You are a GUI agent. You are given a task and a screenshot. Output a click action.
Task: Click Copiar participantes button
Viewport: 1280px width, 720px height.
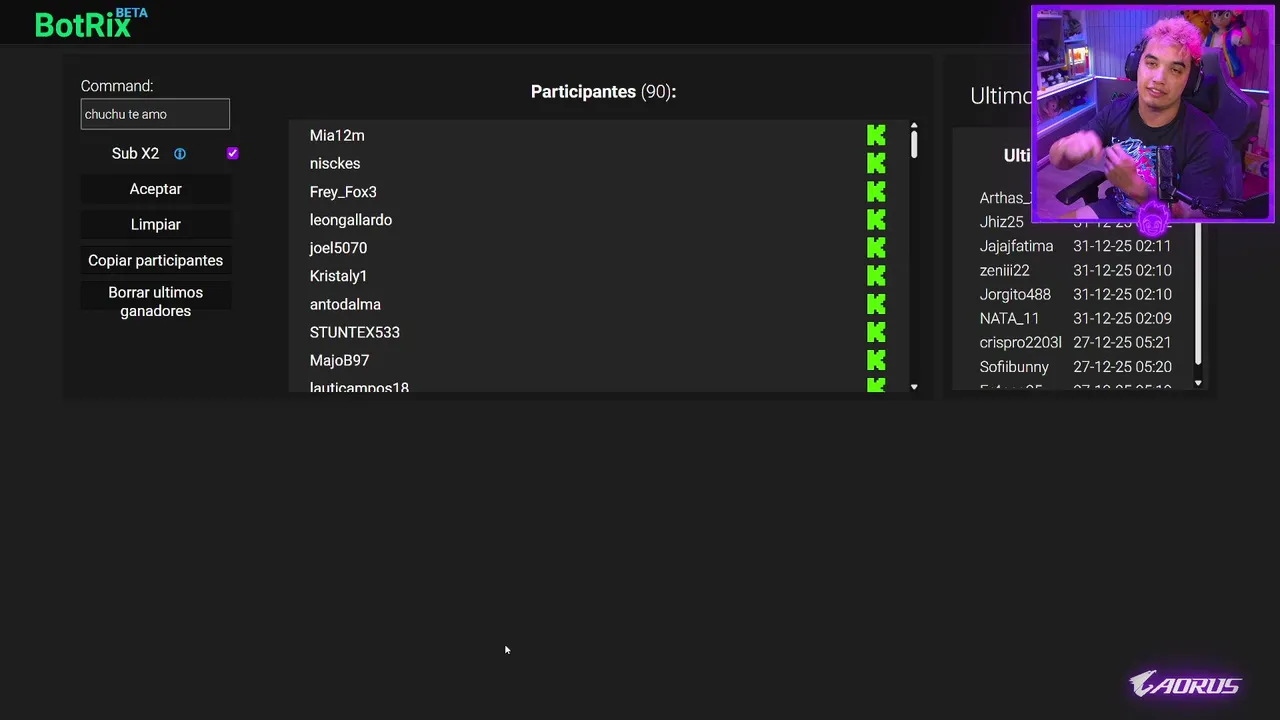coord(155,260)
